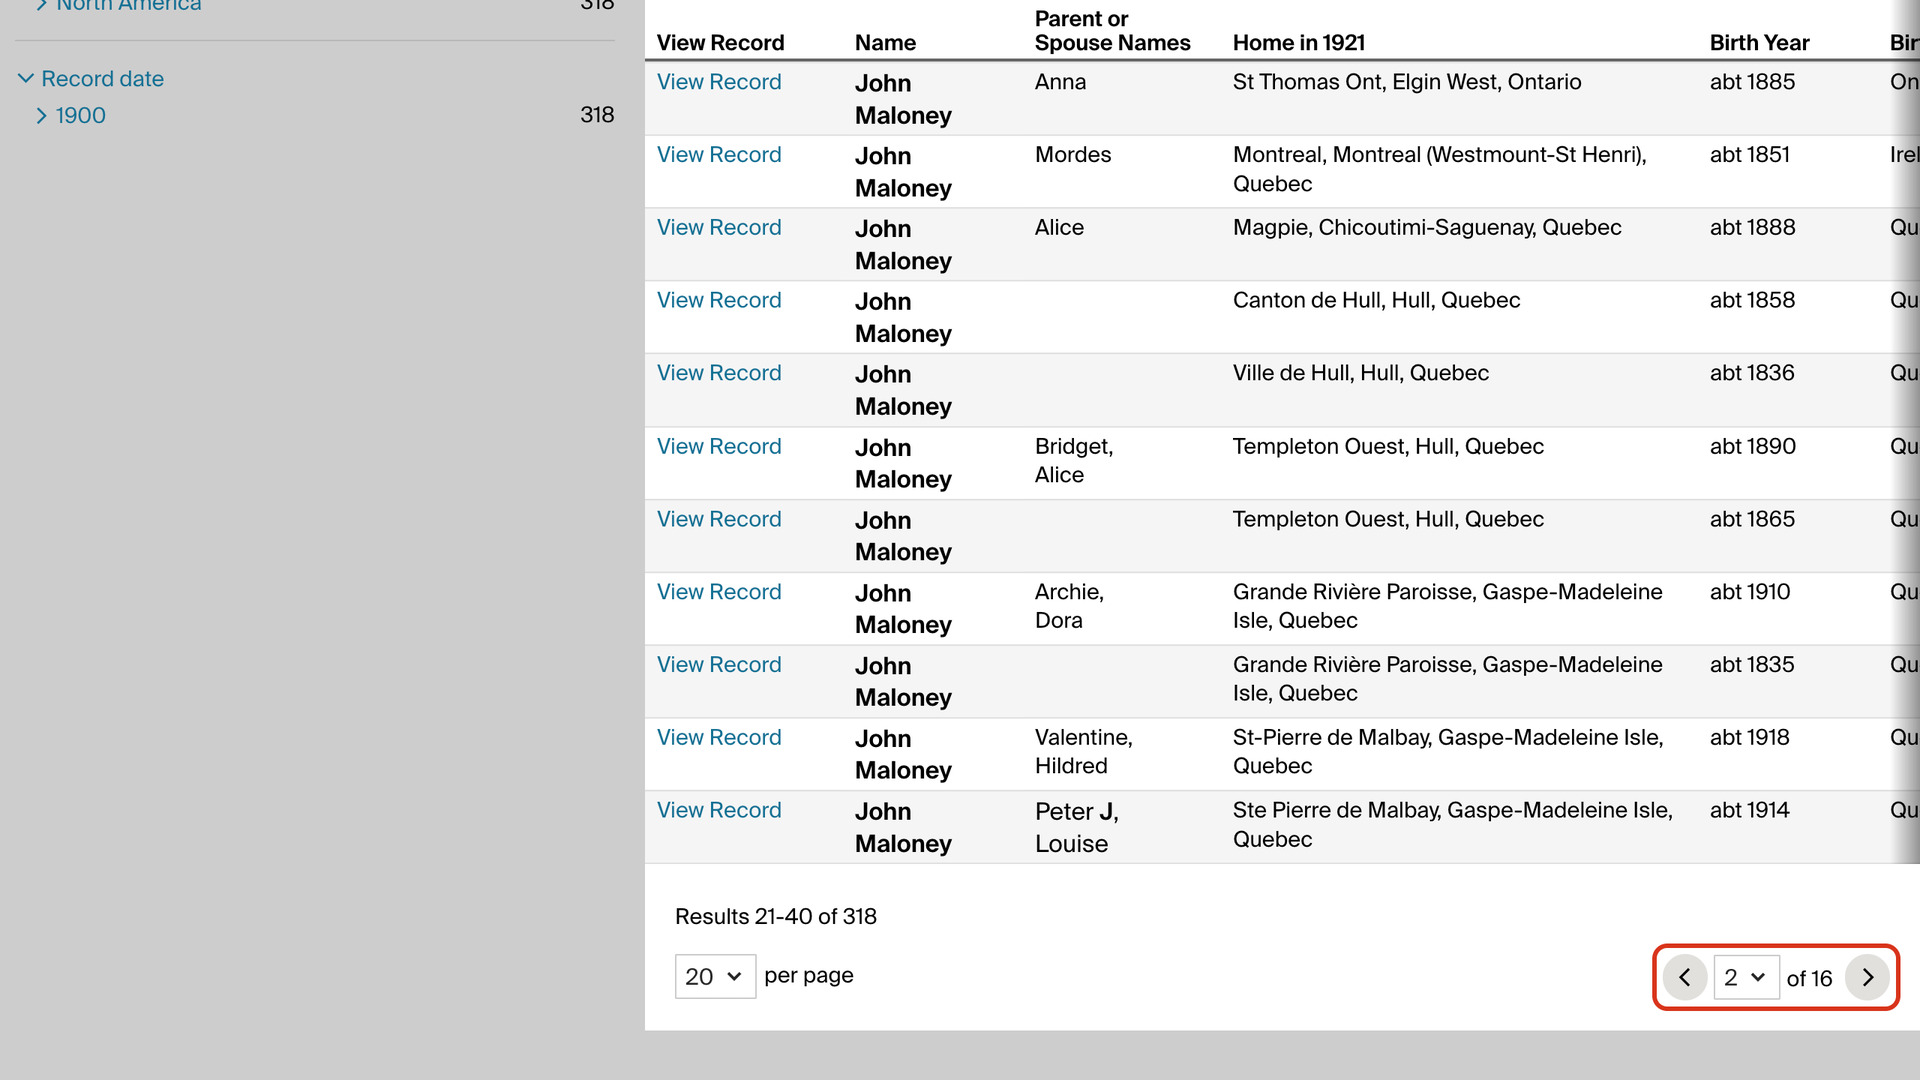Click the Home in 1921 column header

click(x=1298, y=43)
